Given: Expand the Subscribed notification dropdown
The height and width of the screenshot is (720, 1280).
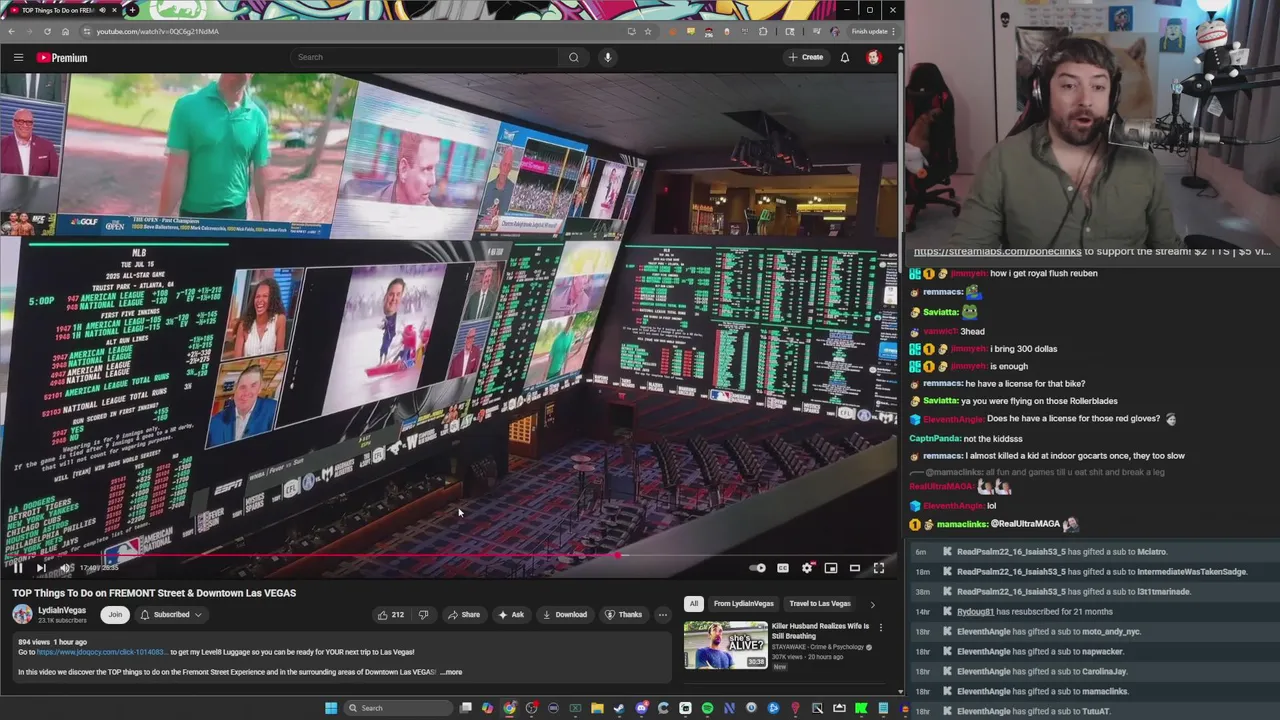Looking at the screenshot, I should (x=171, y=614).
